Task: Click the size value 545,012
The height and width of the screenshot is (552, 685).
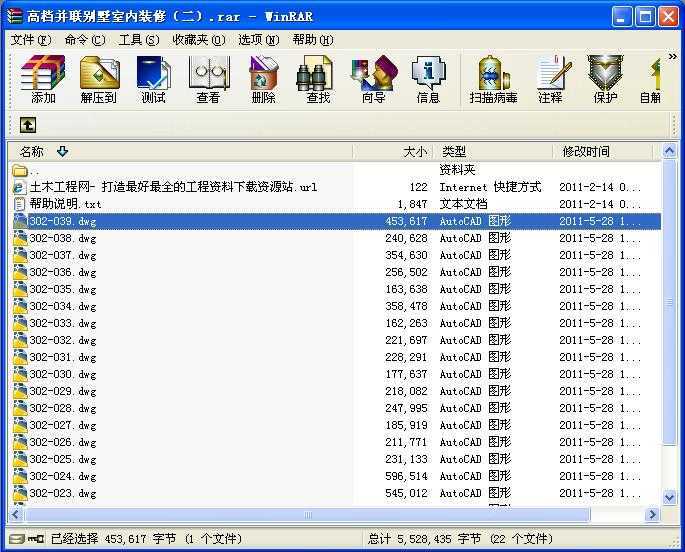Action: 406,493
